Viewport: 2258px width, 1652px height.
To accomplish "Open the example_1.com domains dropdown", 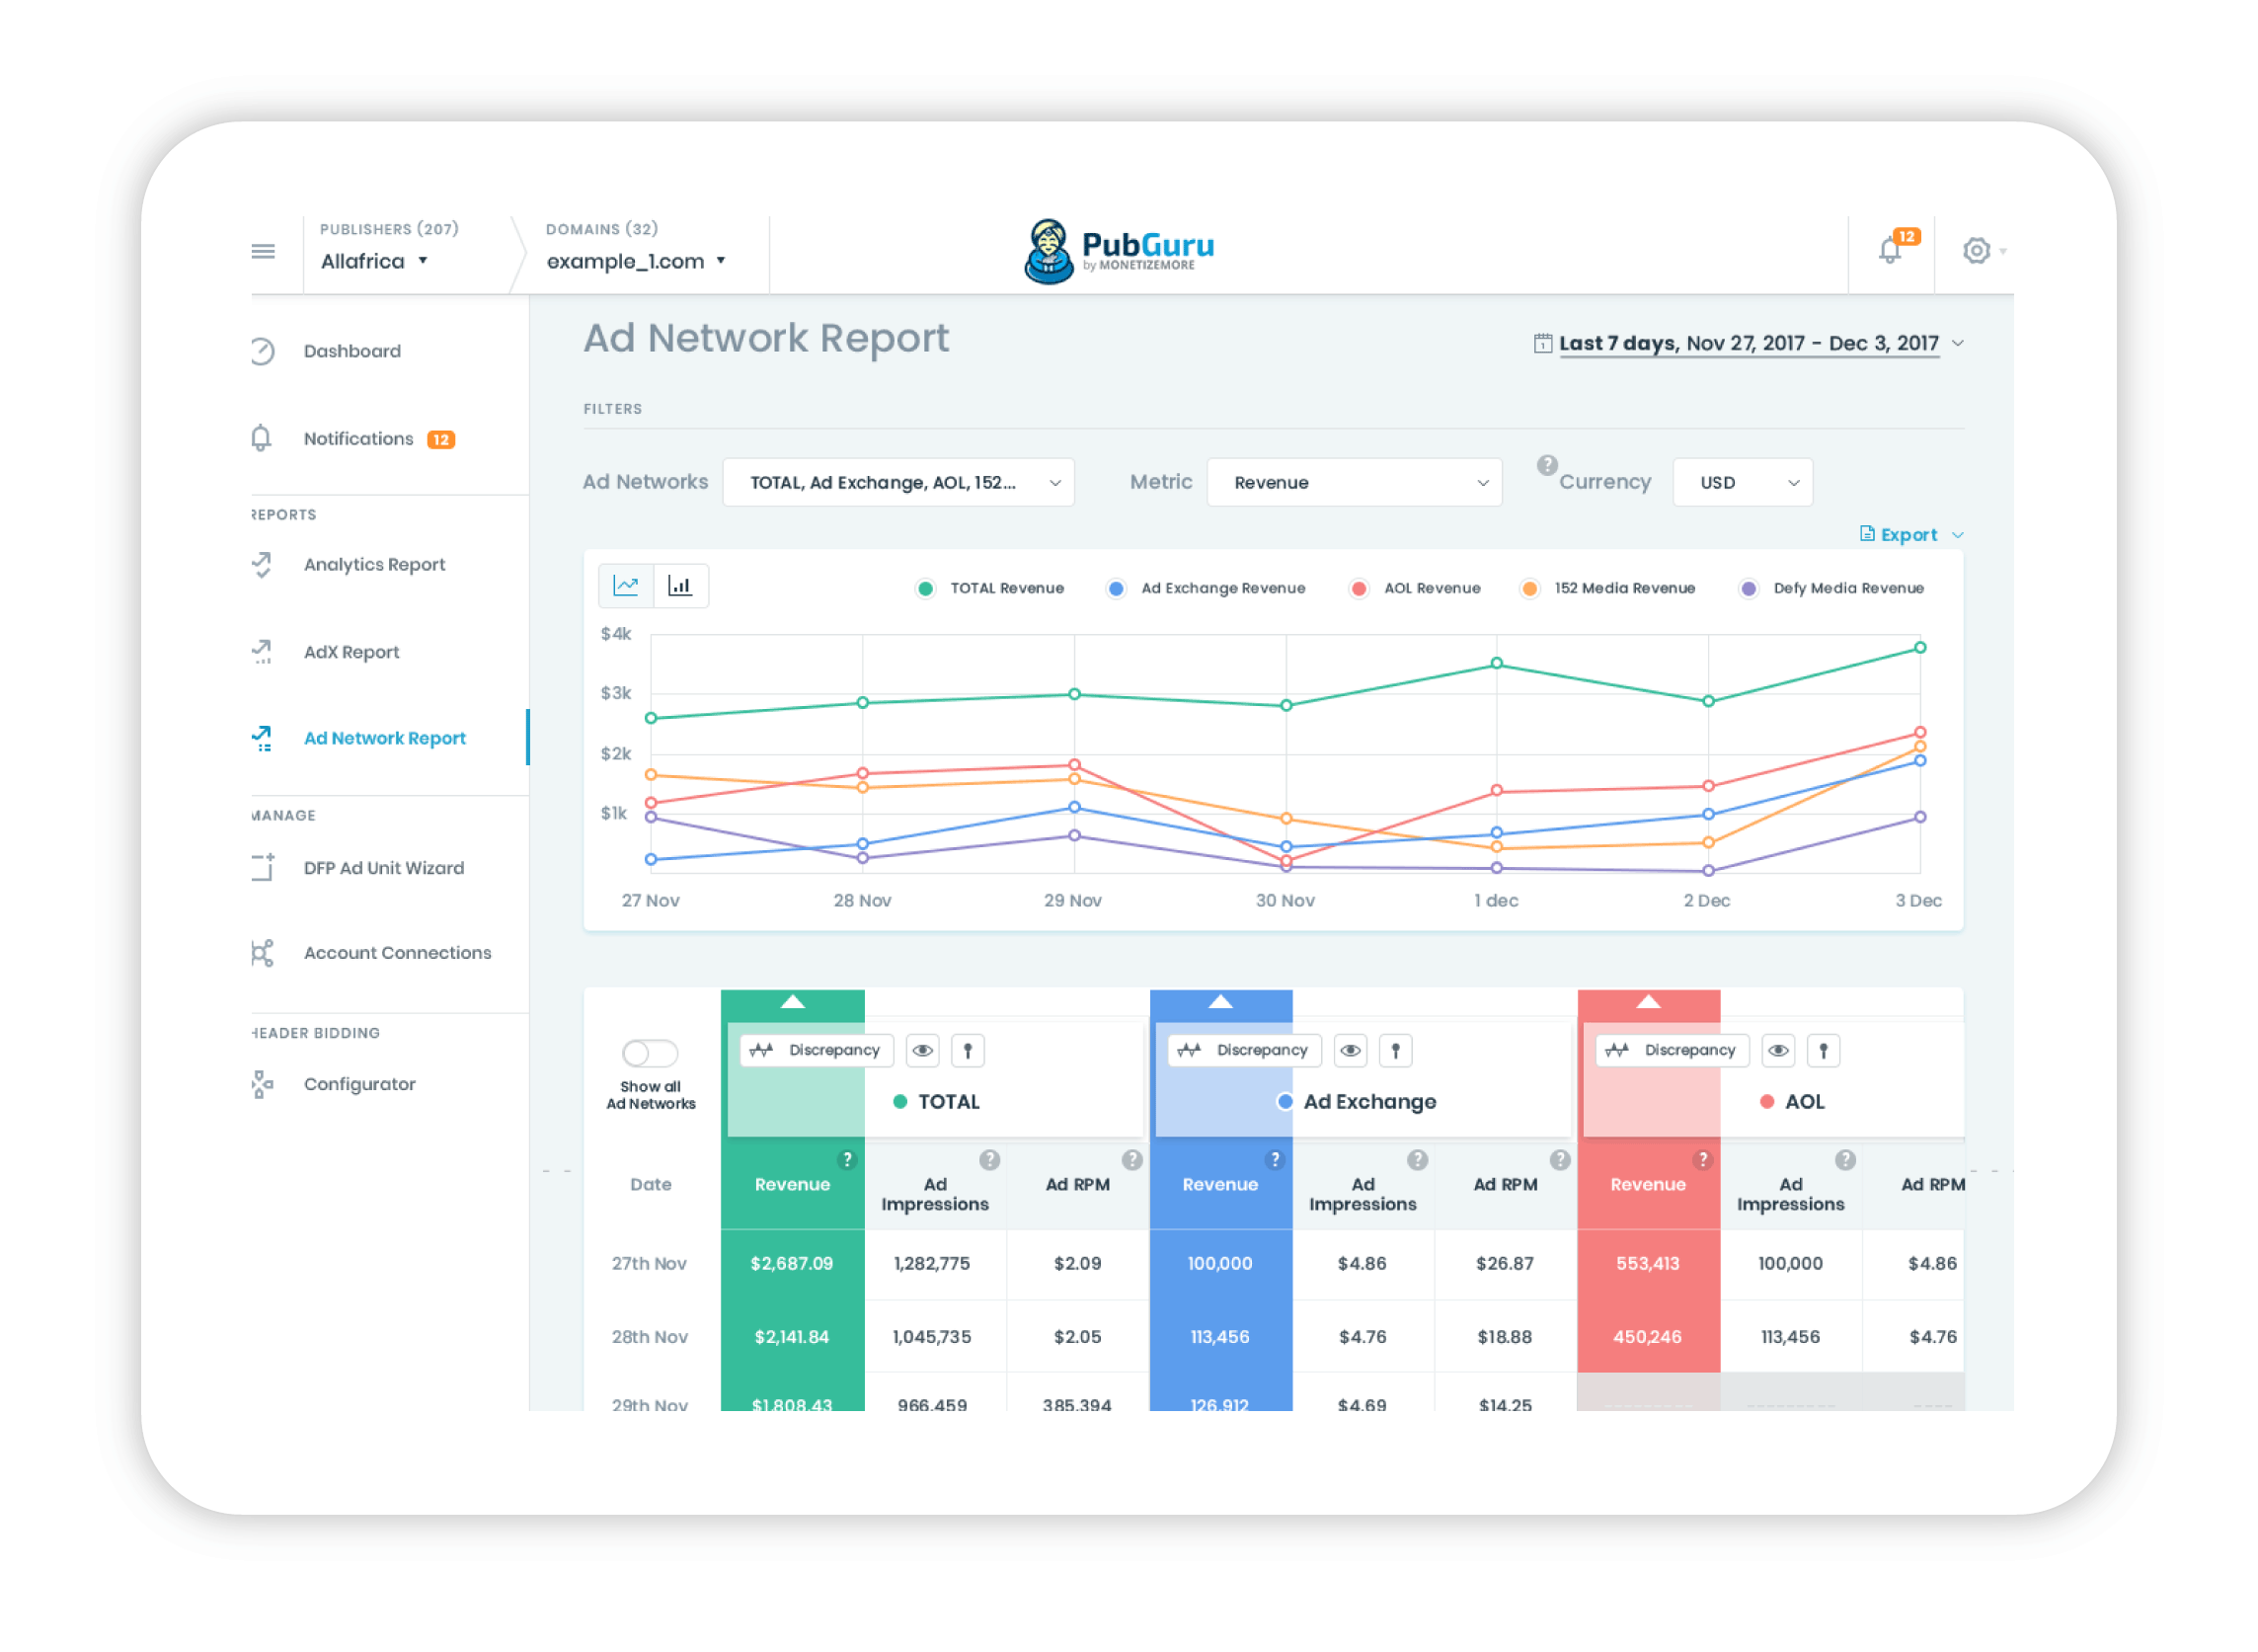I will coord(636,261).
